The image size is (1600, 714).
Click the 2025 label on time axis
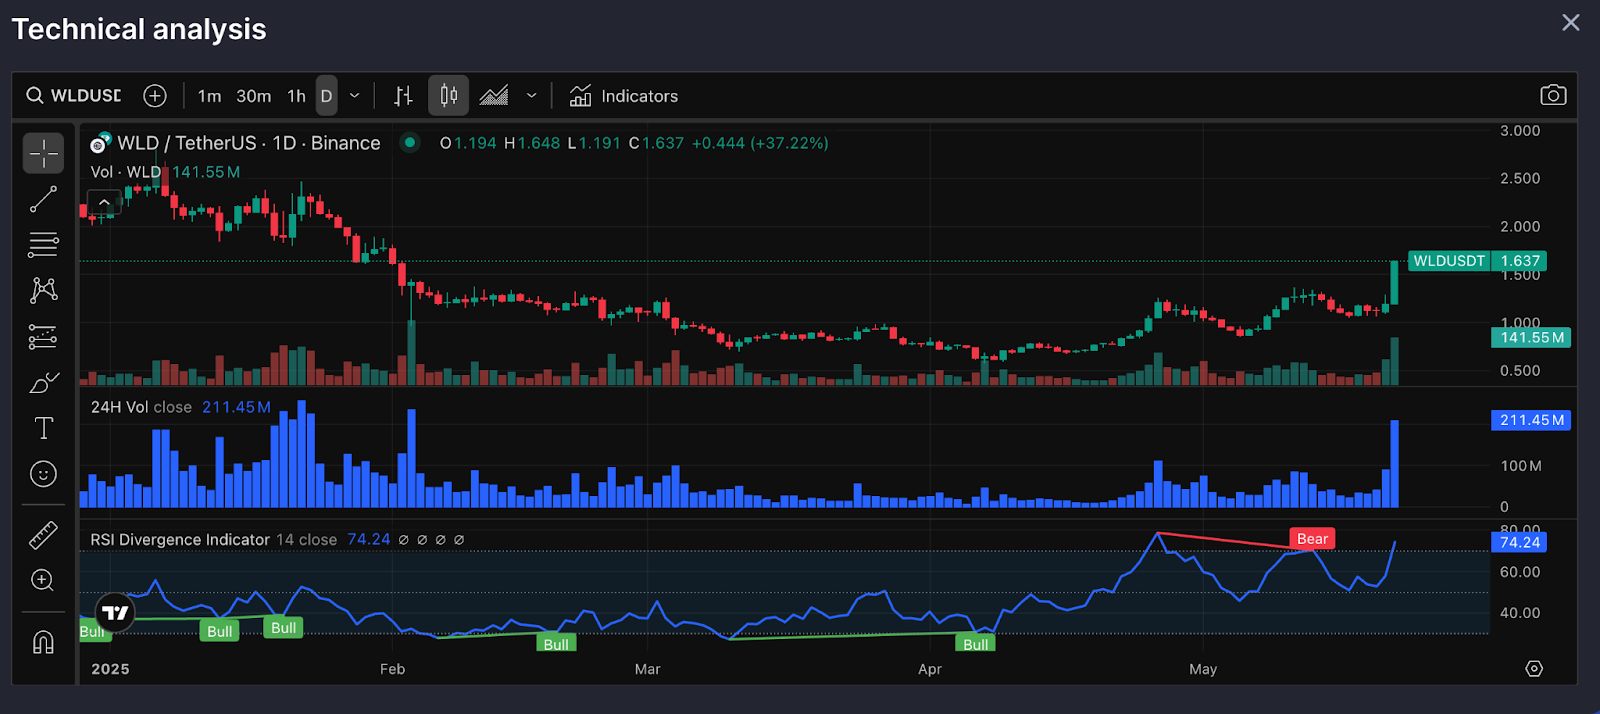click(x=110, y=669)
